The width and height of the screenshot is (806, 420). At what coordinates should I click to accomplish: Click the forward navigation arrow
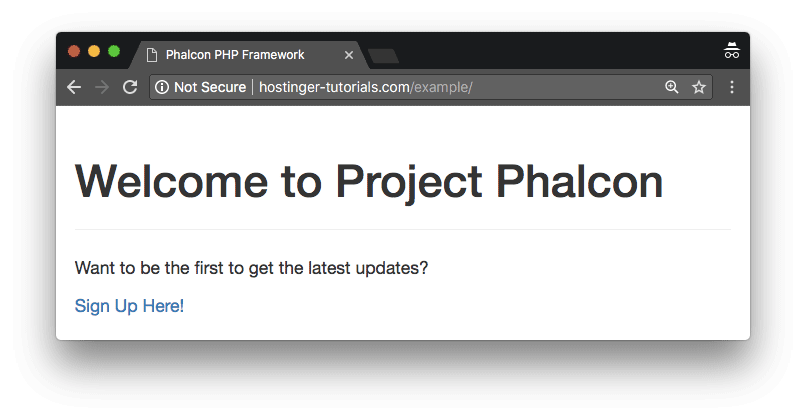point(102,87)
